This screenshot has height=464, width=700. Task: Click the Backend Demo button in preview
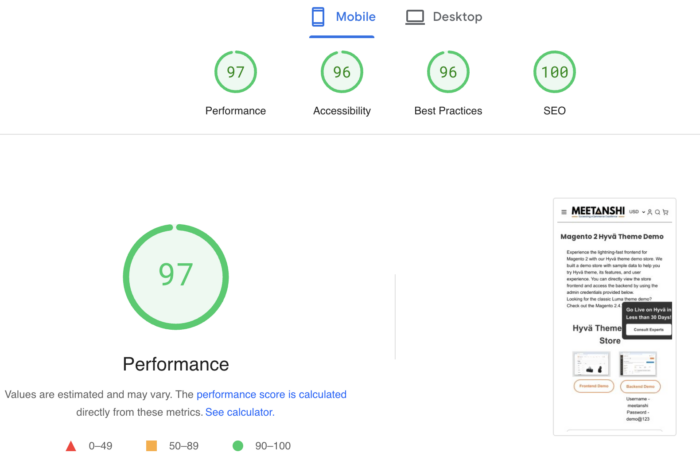[640, 386]
